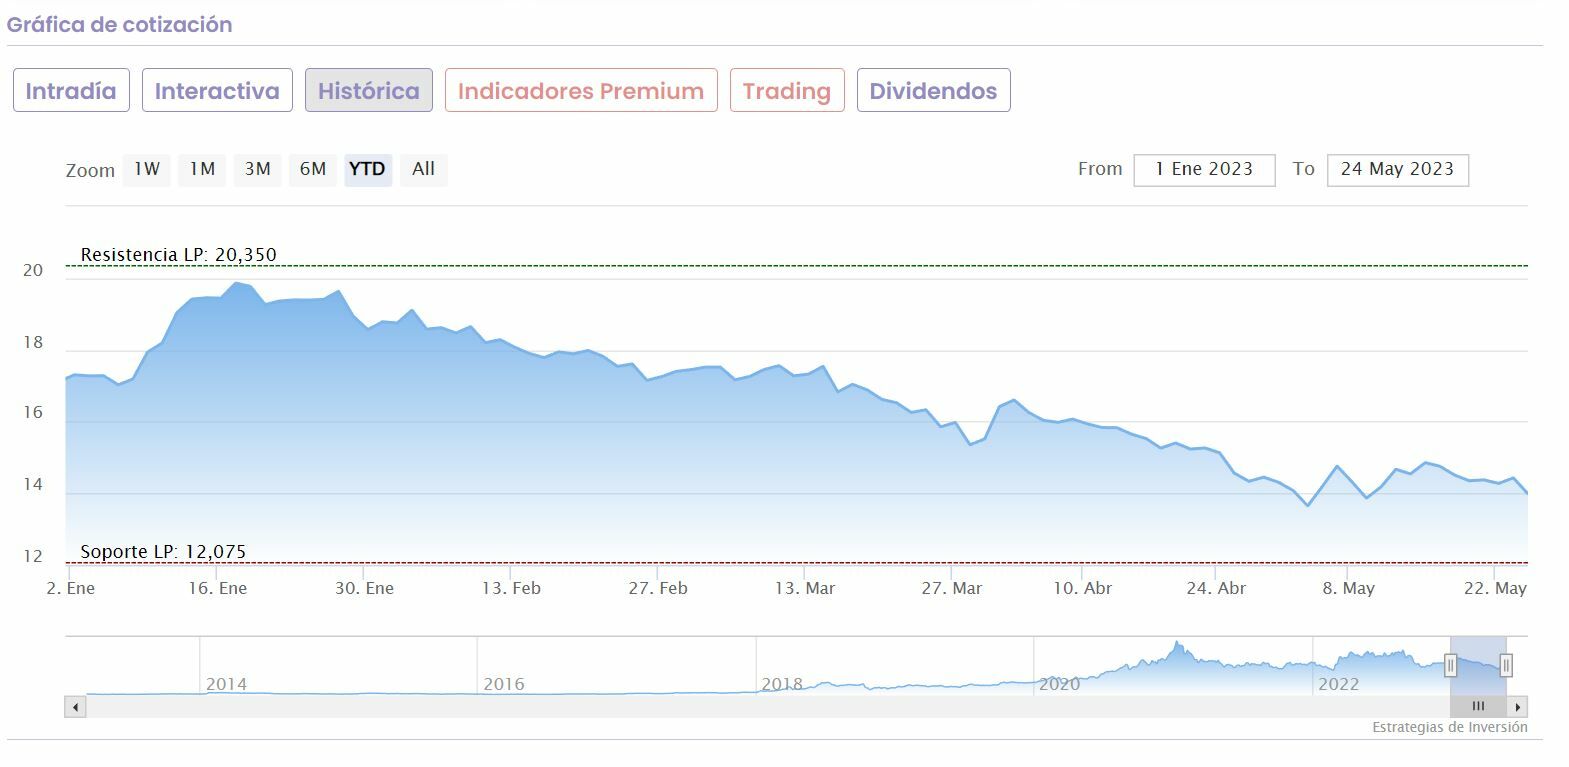Set zoom range to 3M

pyautogui.click(x=258, y=169)
